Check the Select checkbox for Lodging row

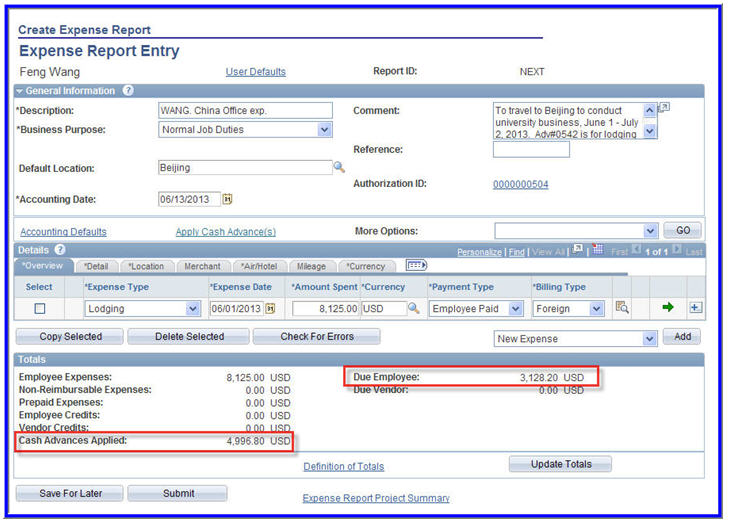pyautogui.click(x=40, y=309)
